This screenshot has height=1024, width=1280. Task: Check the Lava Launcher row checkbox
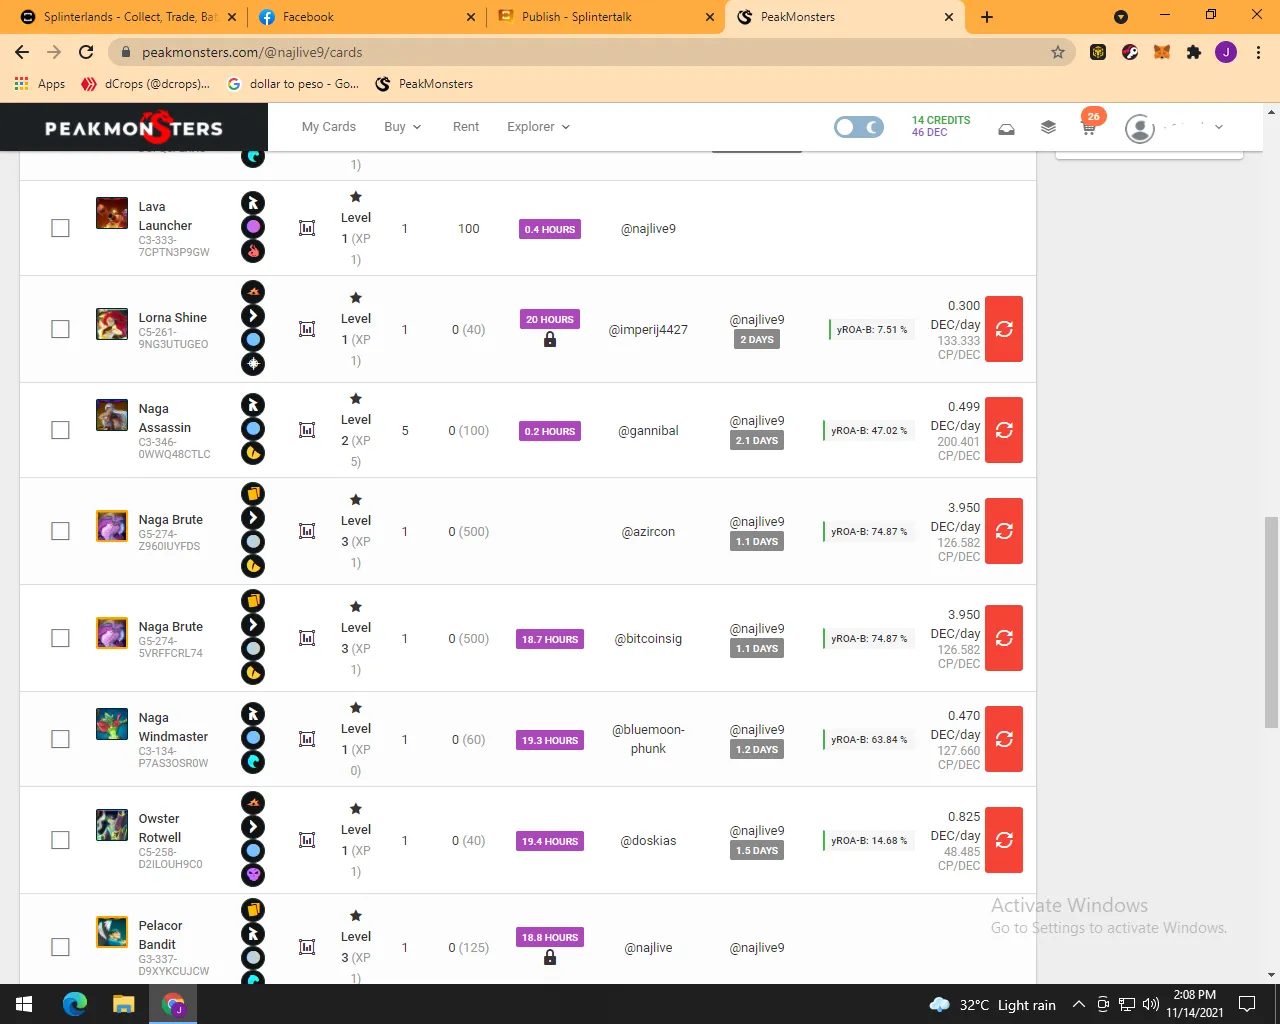tap(60, 228)
